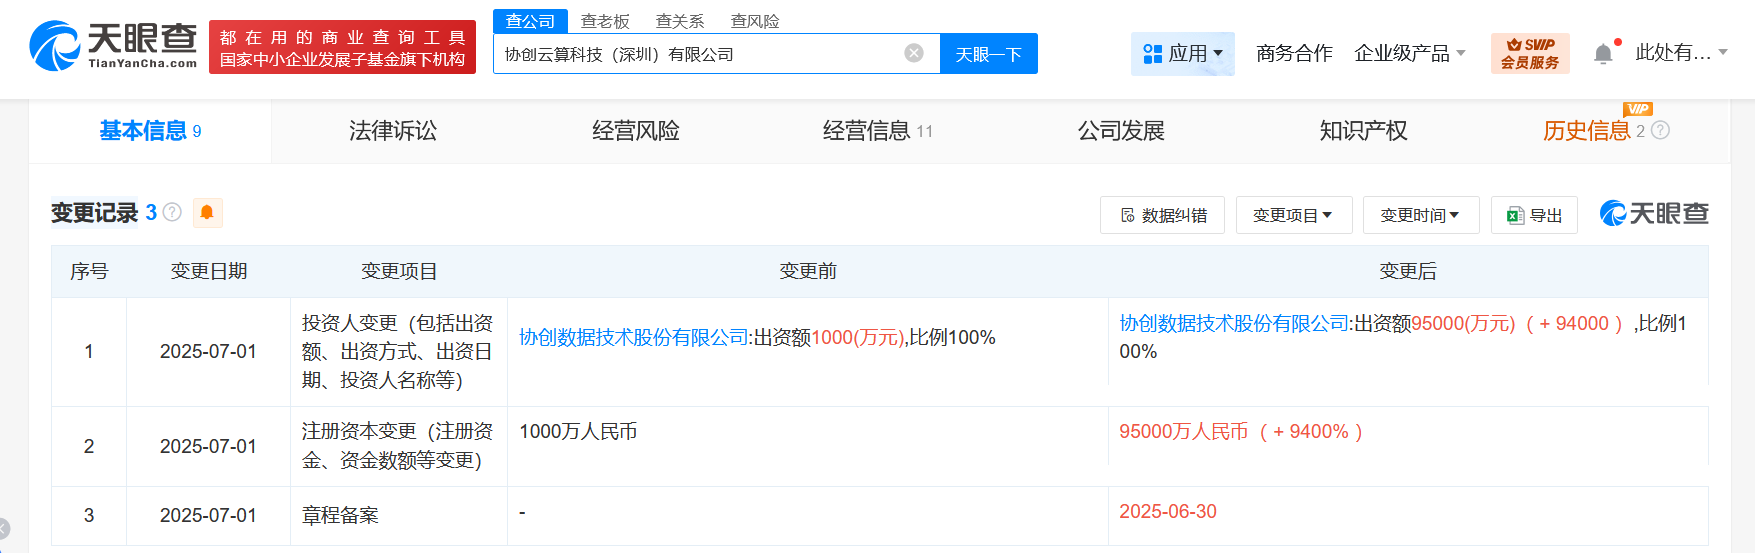
Task: Switch to the 查公司 search tab
Action: click(x=530, y=21)
